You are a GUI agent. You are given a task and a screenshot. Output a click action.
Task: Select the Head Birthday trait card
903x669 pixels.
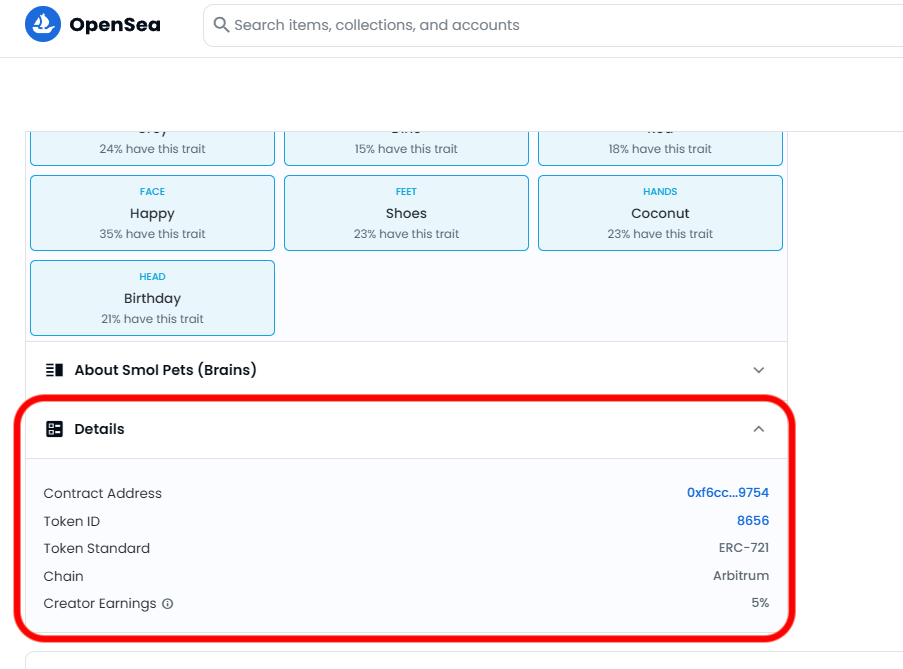[153, 298]
